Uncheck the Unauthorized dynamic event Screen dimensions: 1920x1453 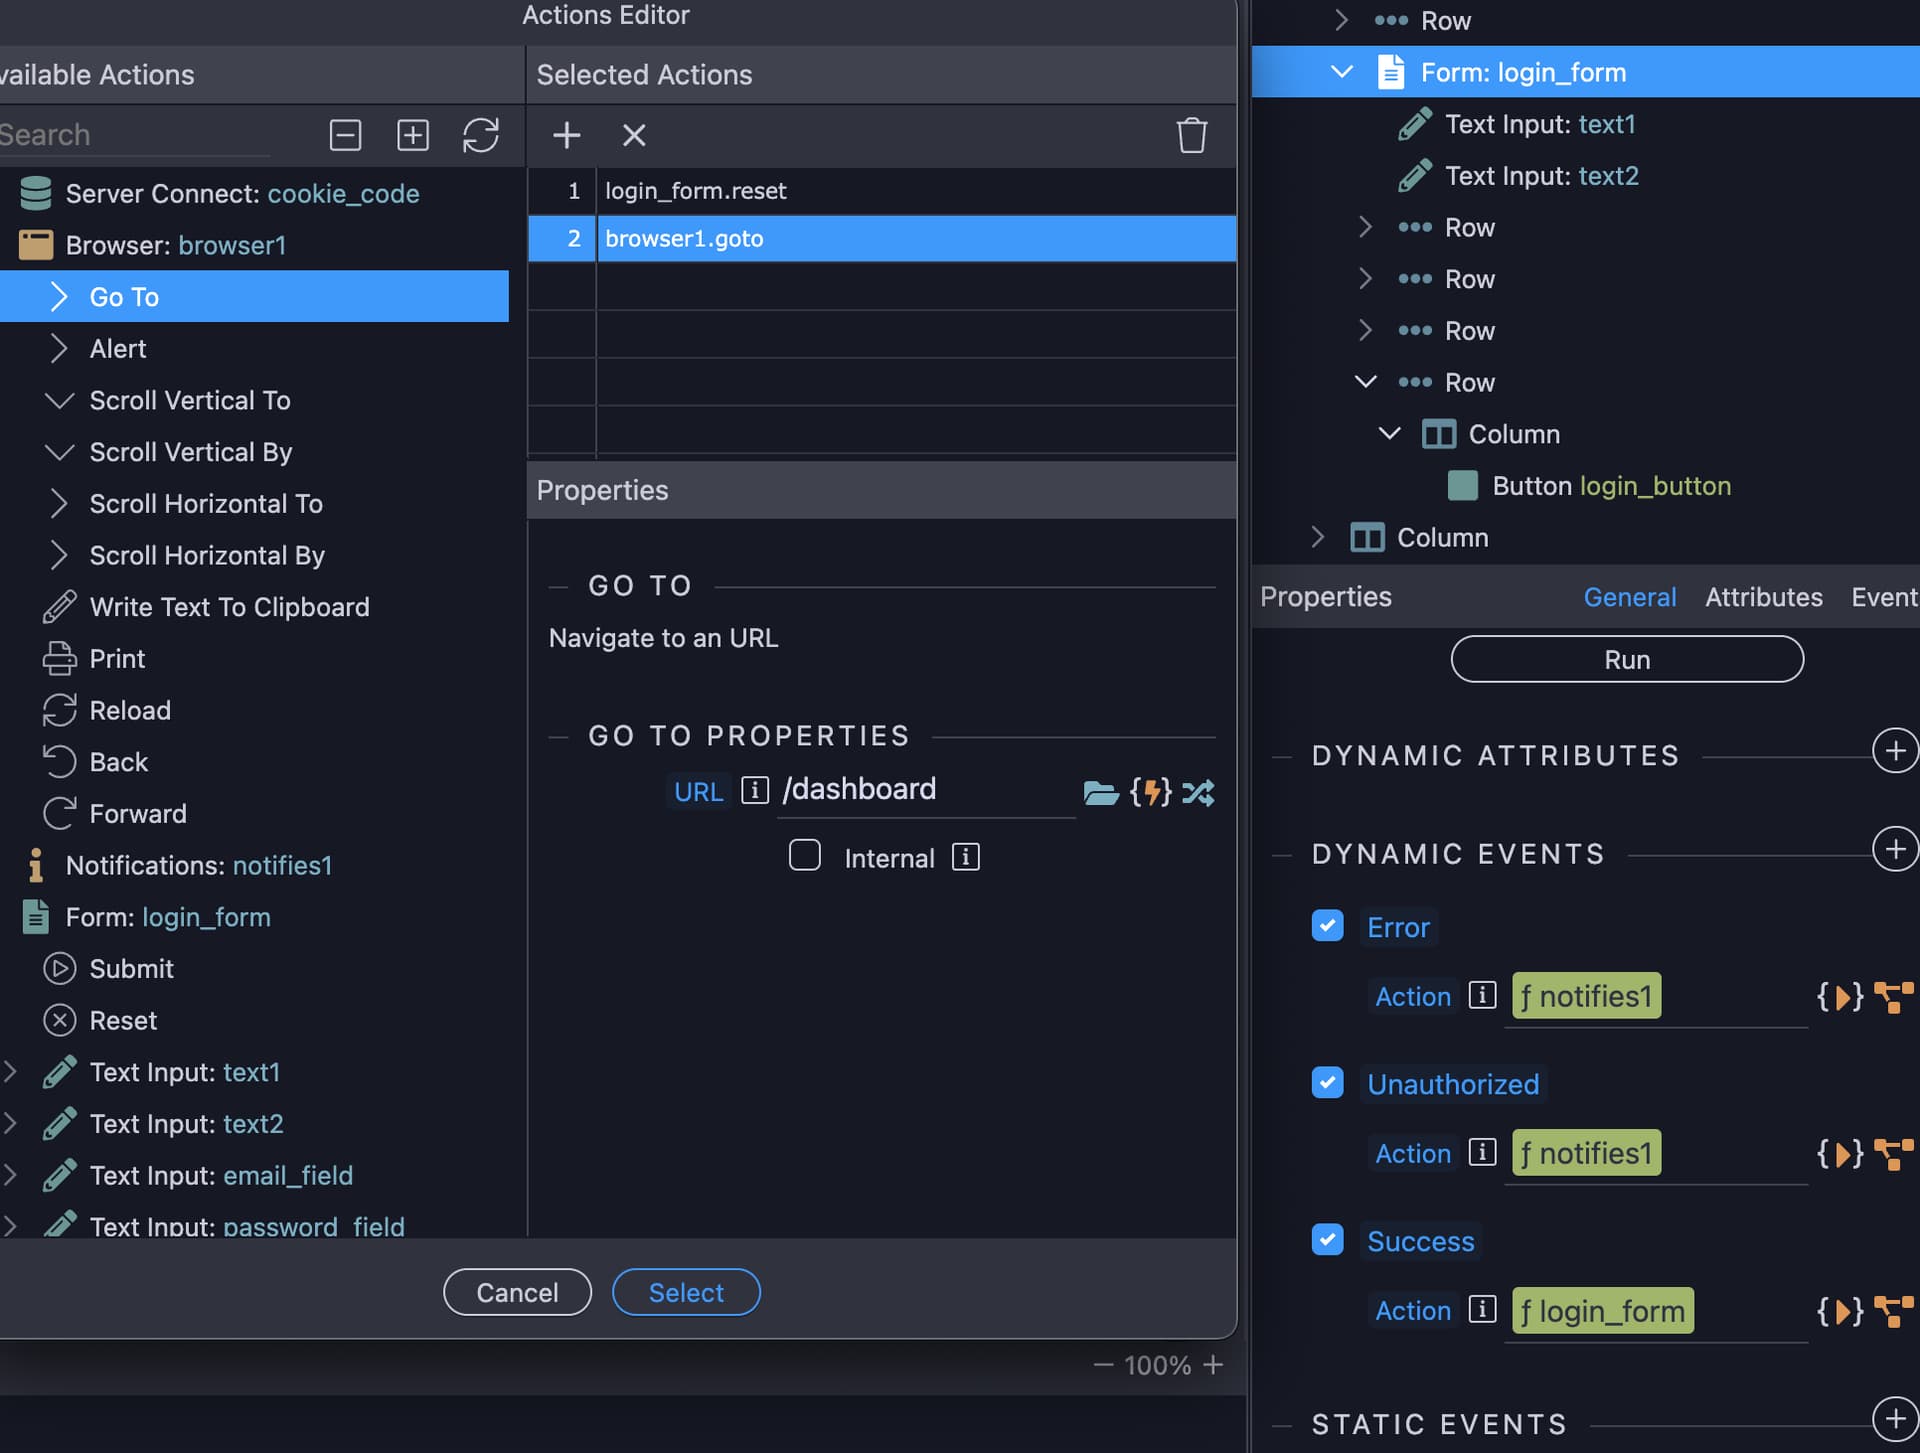tap(1327, 1083)
